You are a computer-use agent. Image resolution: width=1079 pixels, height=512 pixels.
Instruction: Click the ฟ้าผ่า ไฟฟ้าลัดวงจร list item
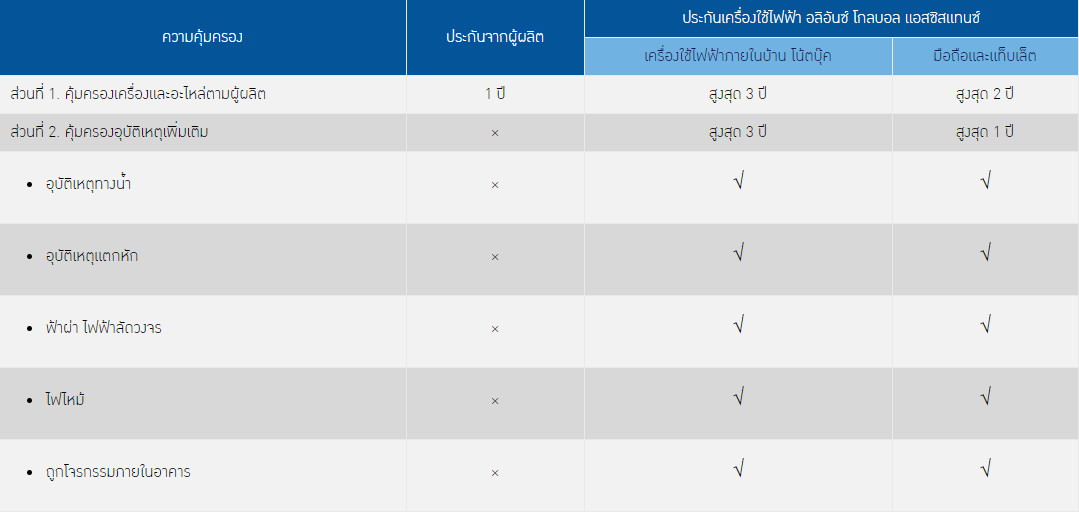point(104,328)
